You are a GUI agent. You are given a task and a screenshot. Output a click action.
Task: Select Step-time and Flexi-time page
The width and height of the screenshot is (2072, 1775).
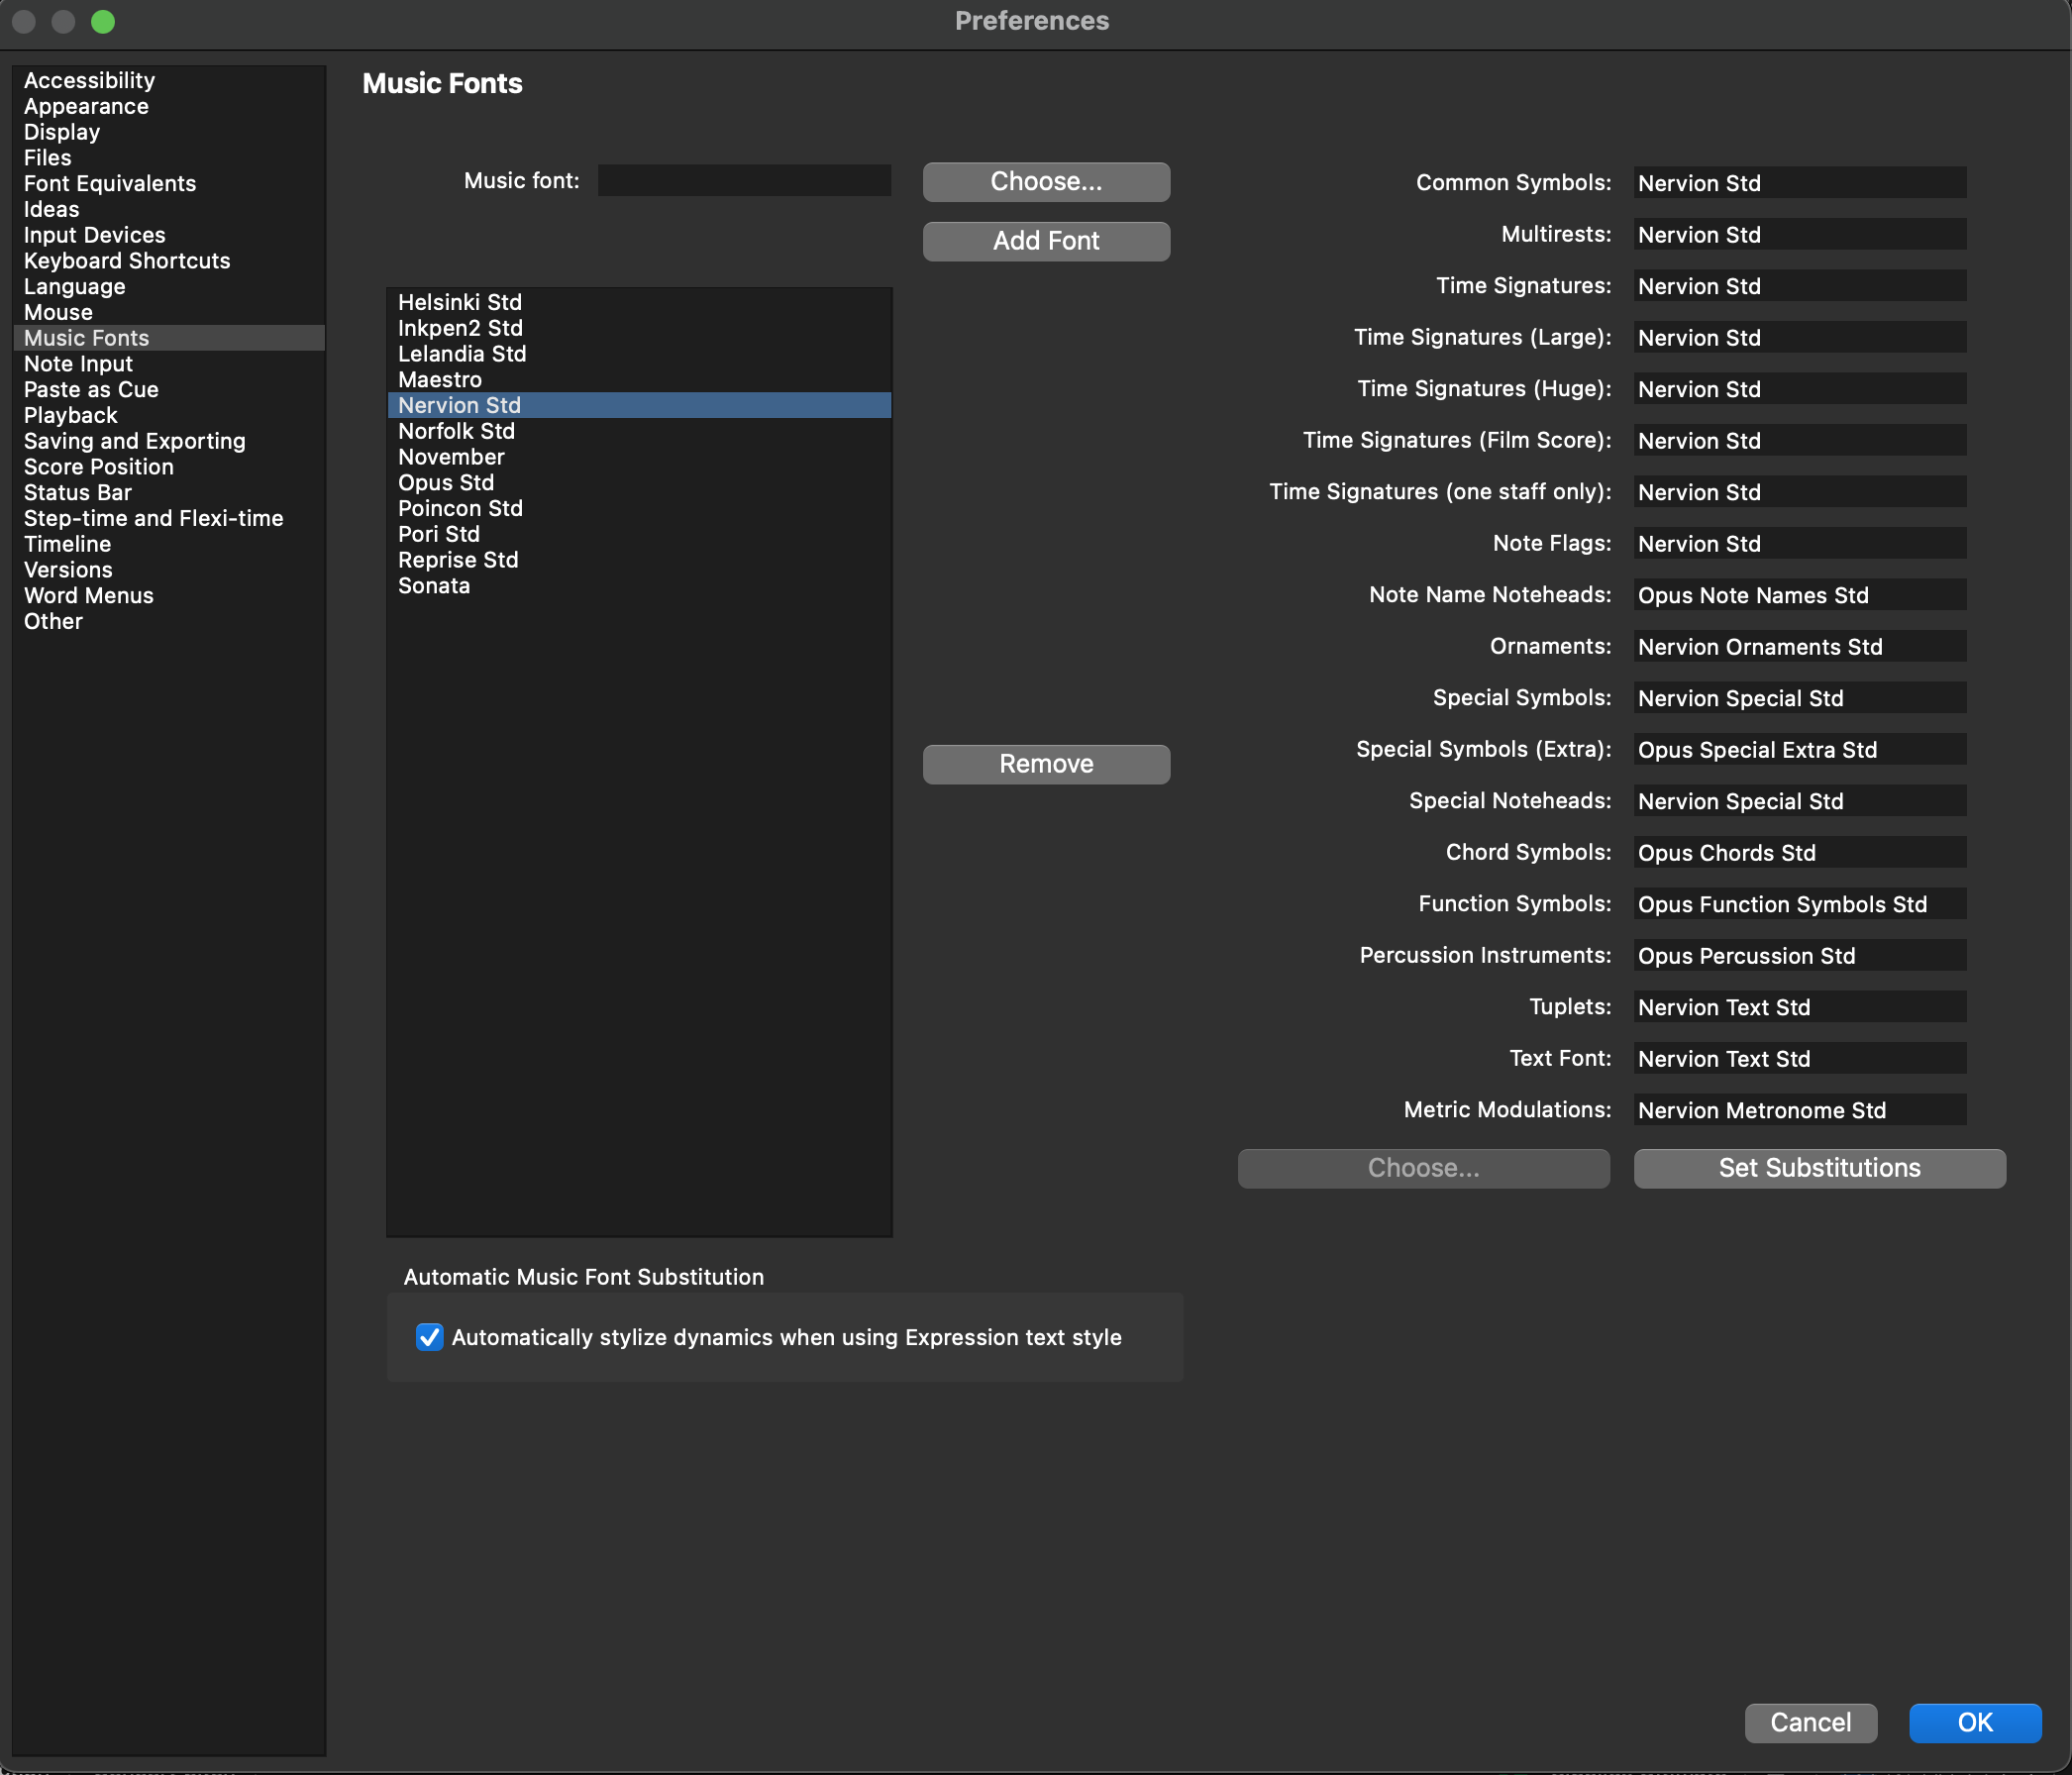click(168, 519)
